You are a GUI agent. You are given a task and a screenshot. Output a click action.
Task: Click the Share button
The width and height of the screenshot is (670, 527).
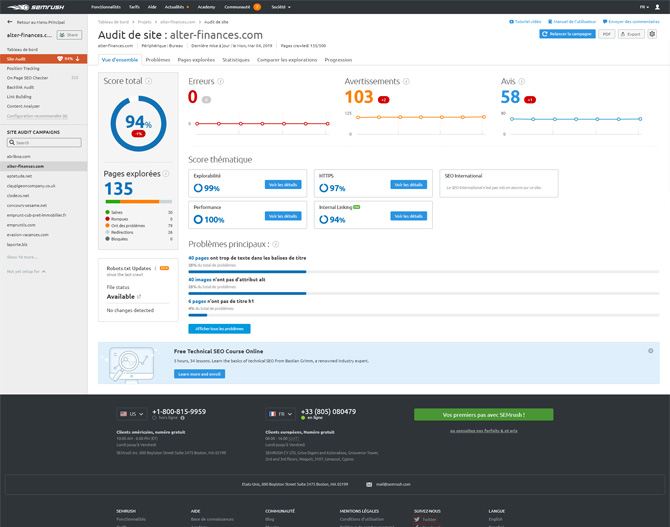69,35
